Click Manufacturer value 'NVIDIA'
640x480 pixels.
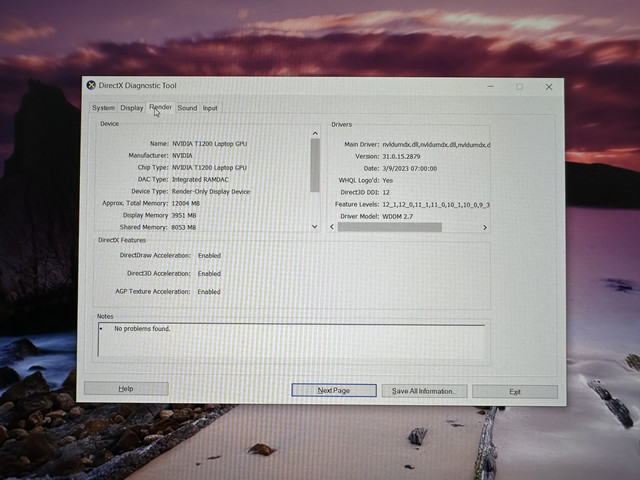pos(182,156)
